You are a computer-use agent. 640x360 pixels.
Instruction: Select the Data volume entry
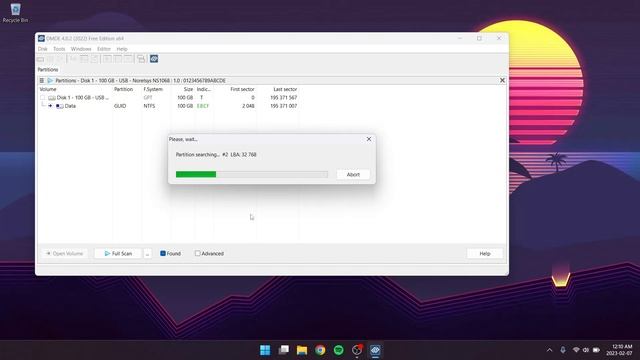click(70, 106)
